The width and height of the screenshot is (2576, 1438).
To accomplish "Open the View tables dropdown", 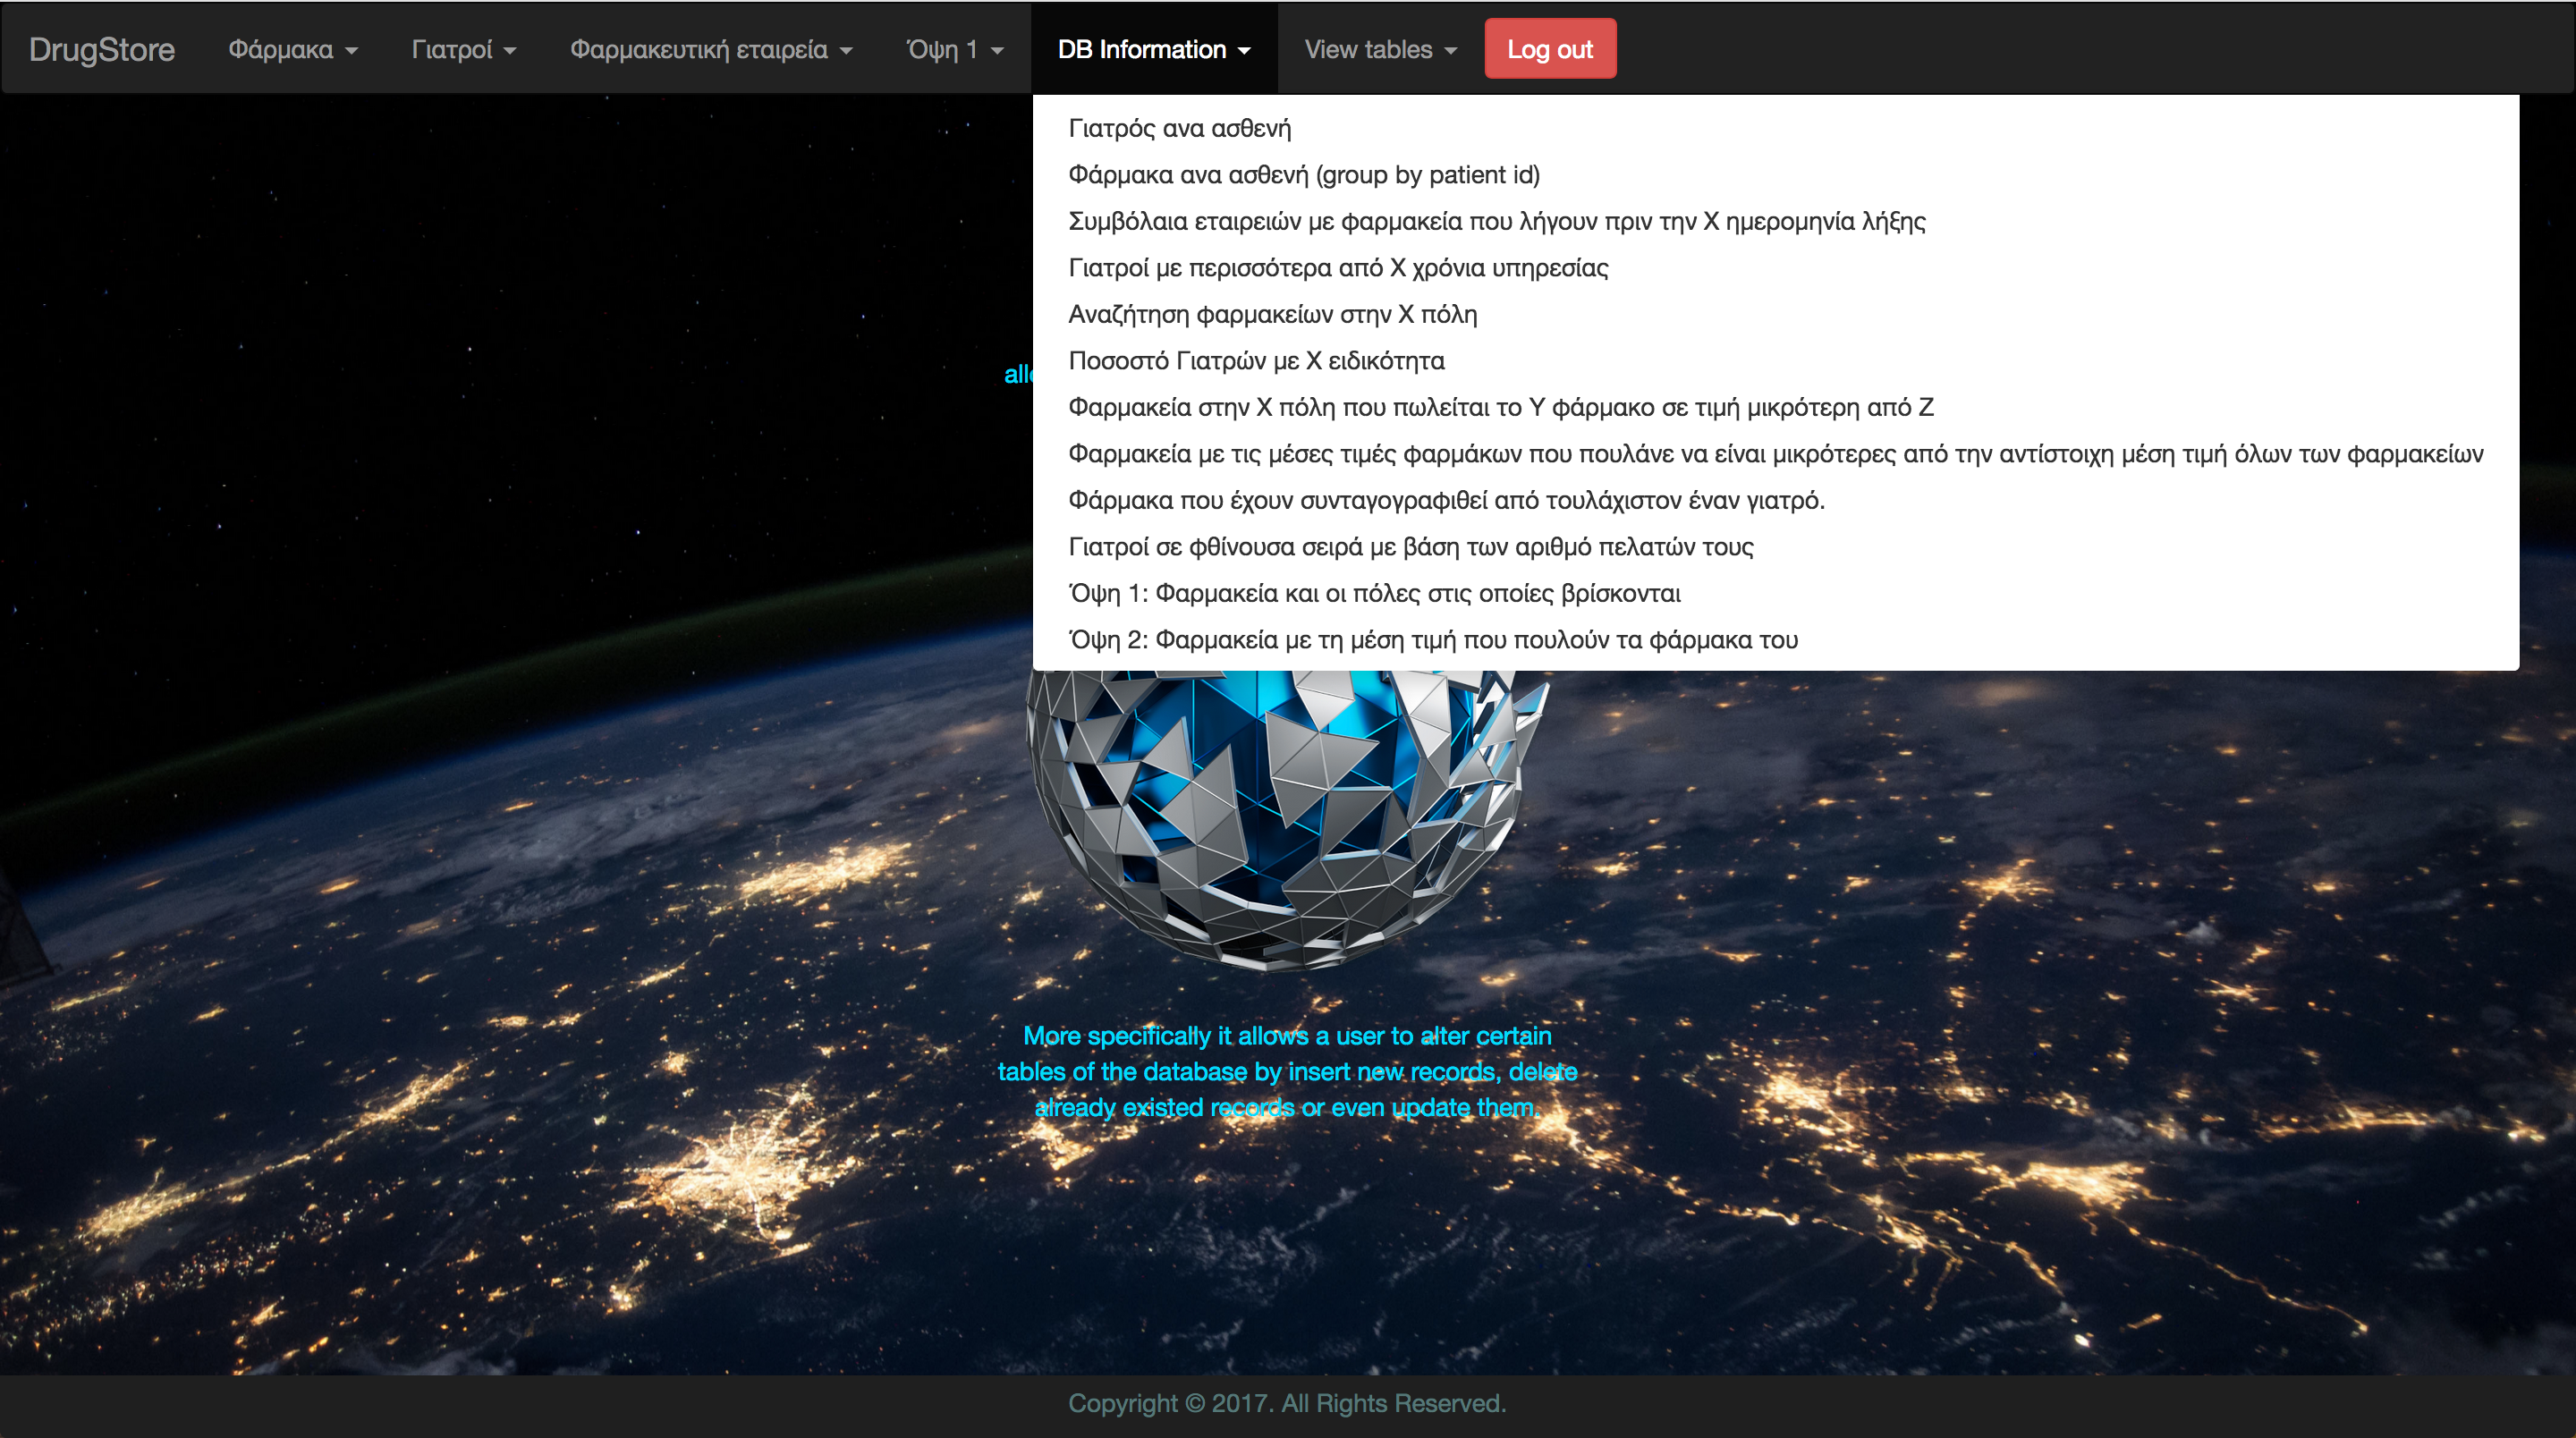I will tap(1380, 49).
